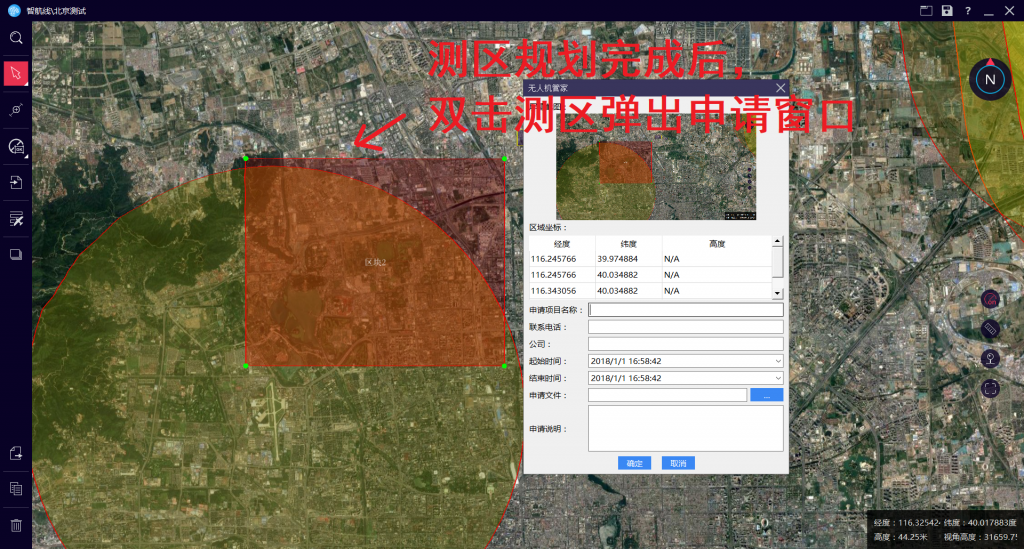Click the 申请文件 path field
Image resolution: width=1024 pixels, height=549 pixels.
coord(667,395)
